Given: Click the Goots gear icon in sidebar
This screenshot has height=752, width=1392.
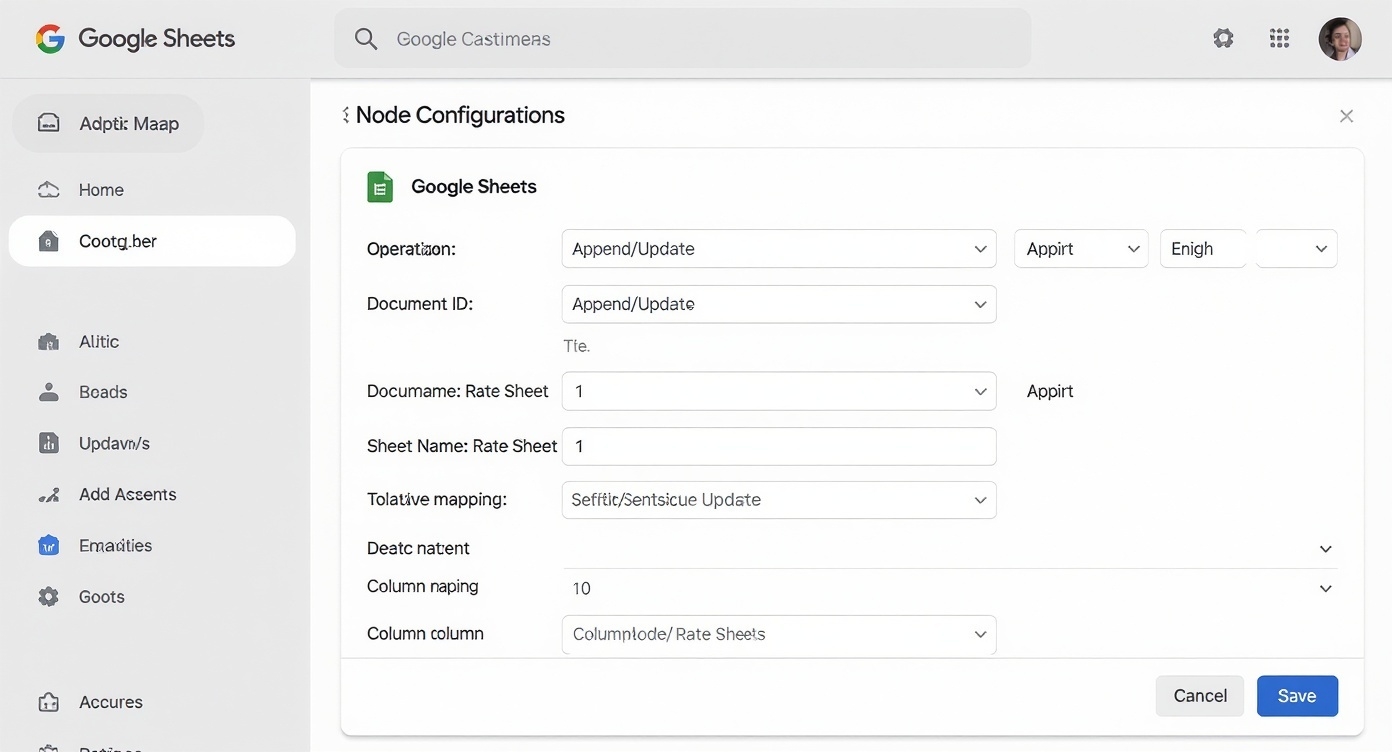Looking at the screenshot, I should [x=48, y=597].
